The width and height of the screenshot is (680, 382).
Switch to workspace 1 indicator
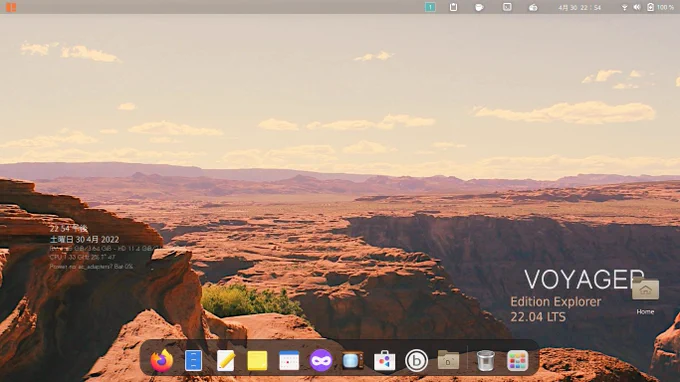(430, 7)
